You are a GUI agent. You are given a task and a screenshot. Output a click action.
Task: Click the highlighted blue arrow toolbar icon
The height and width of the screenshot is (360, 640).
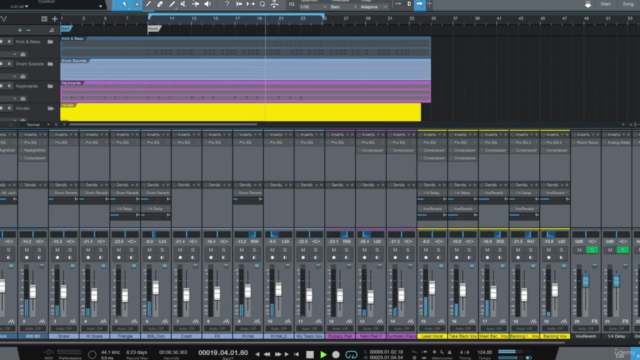pos(419,4)
